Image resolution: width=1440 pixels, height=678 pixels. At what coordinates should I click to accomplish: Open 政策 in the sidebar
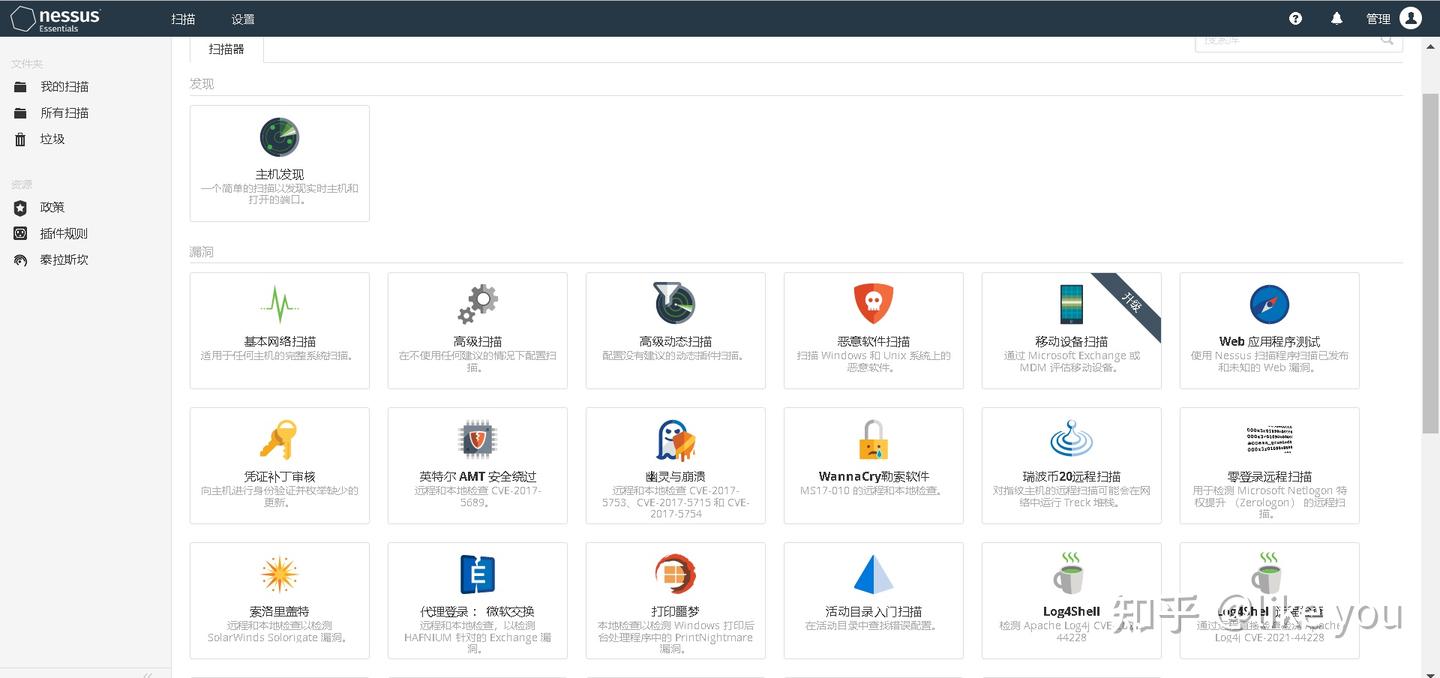tap(52, 207)
